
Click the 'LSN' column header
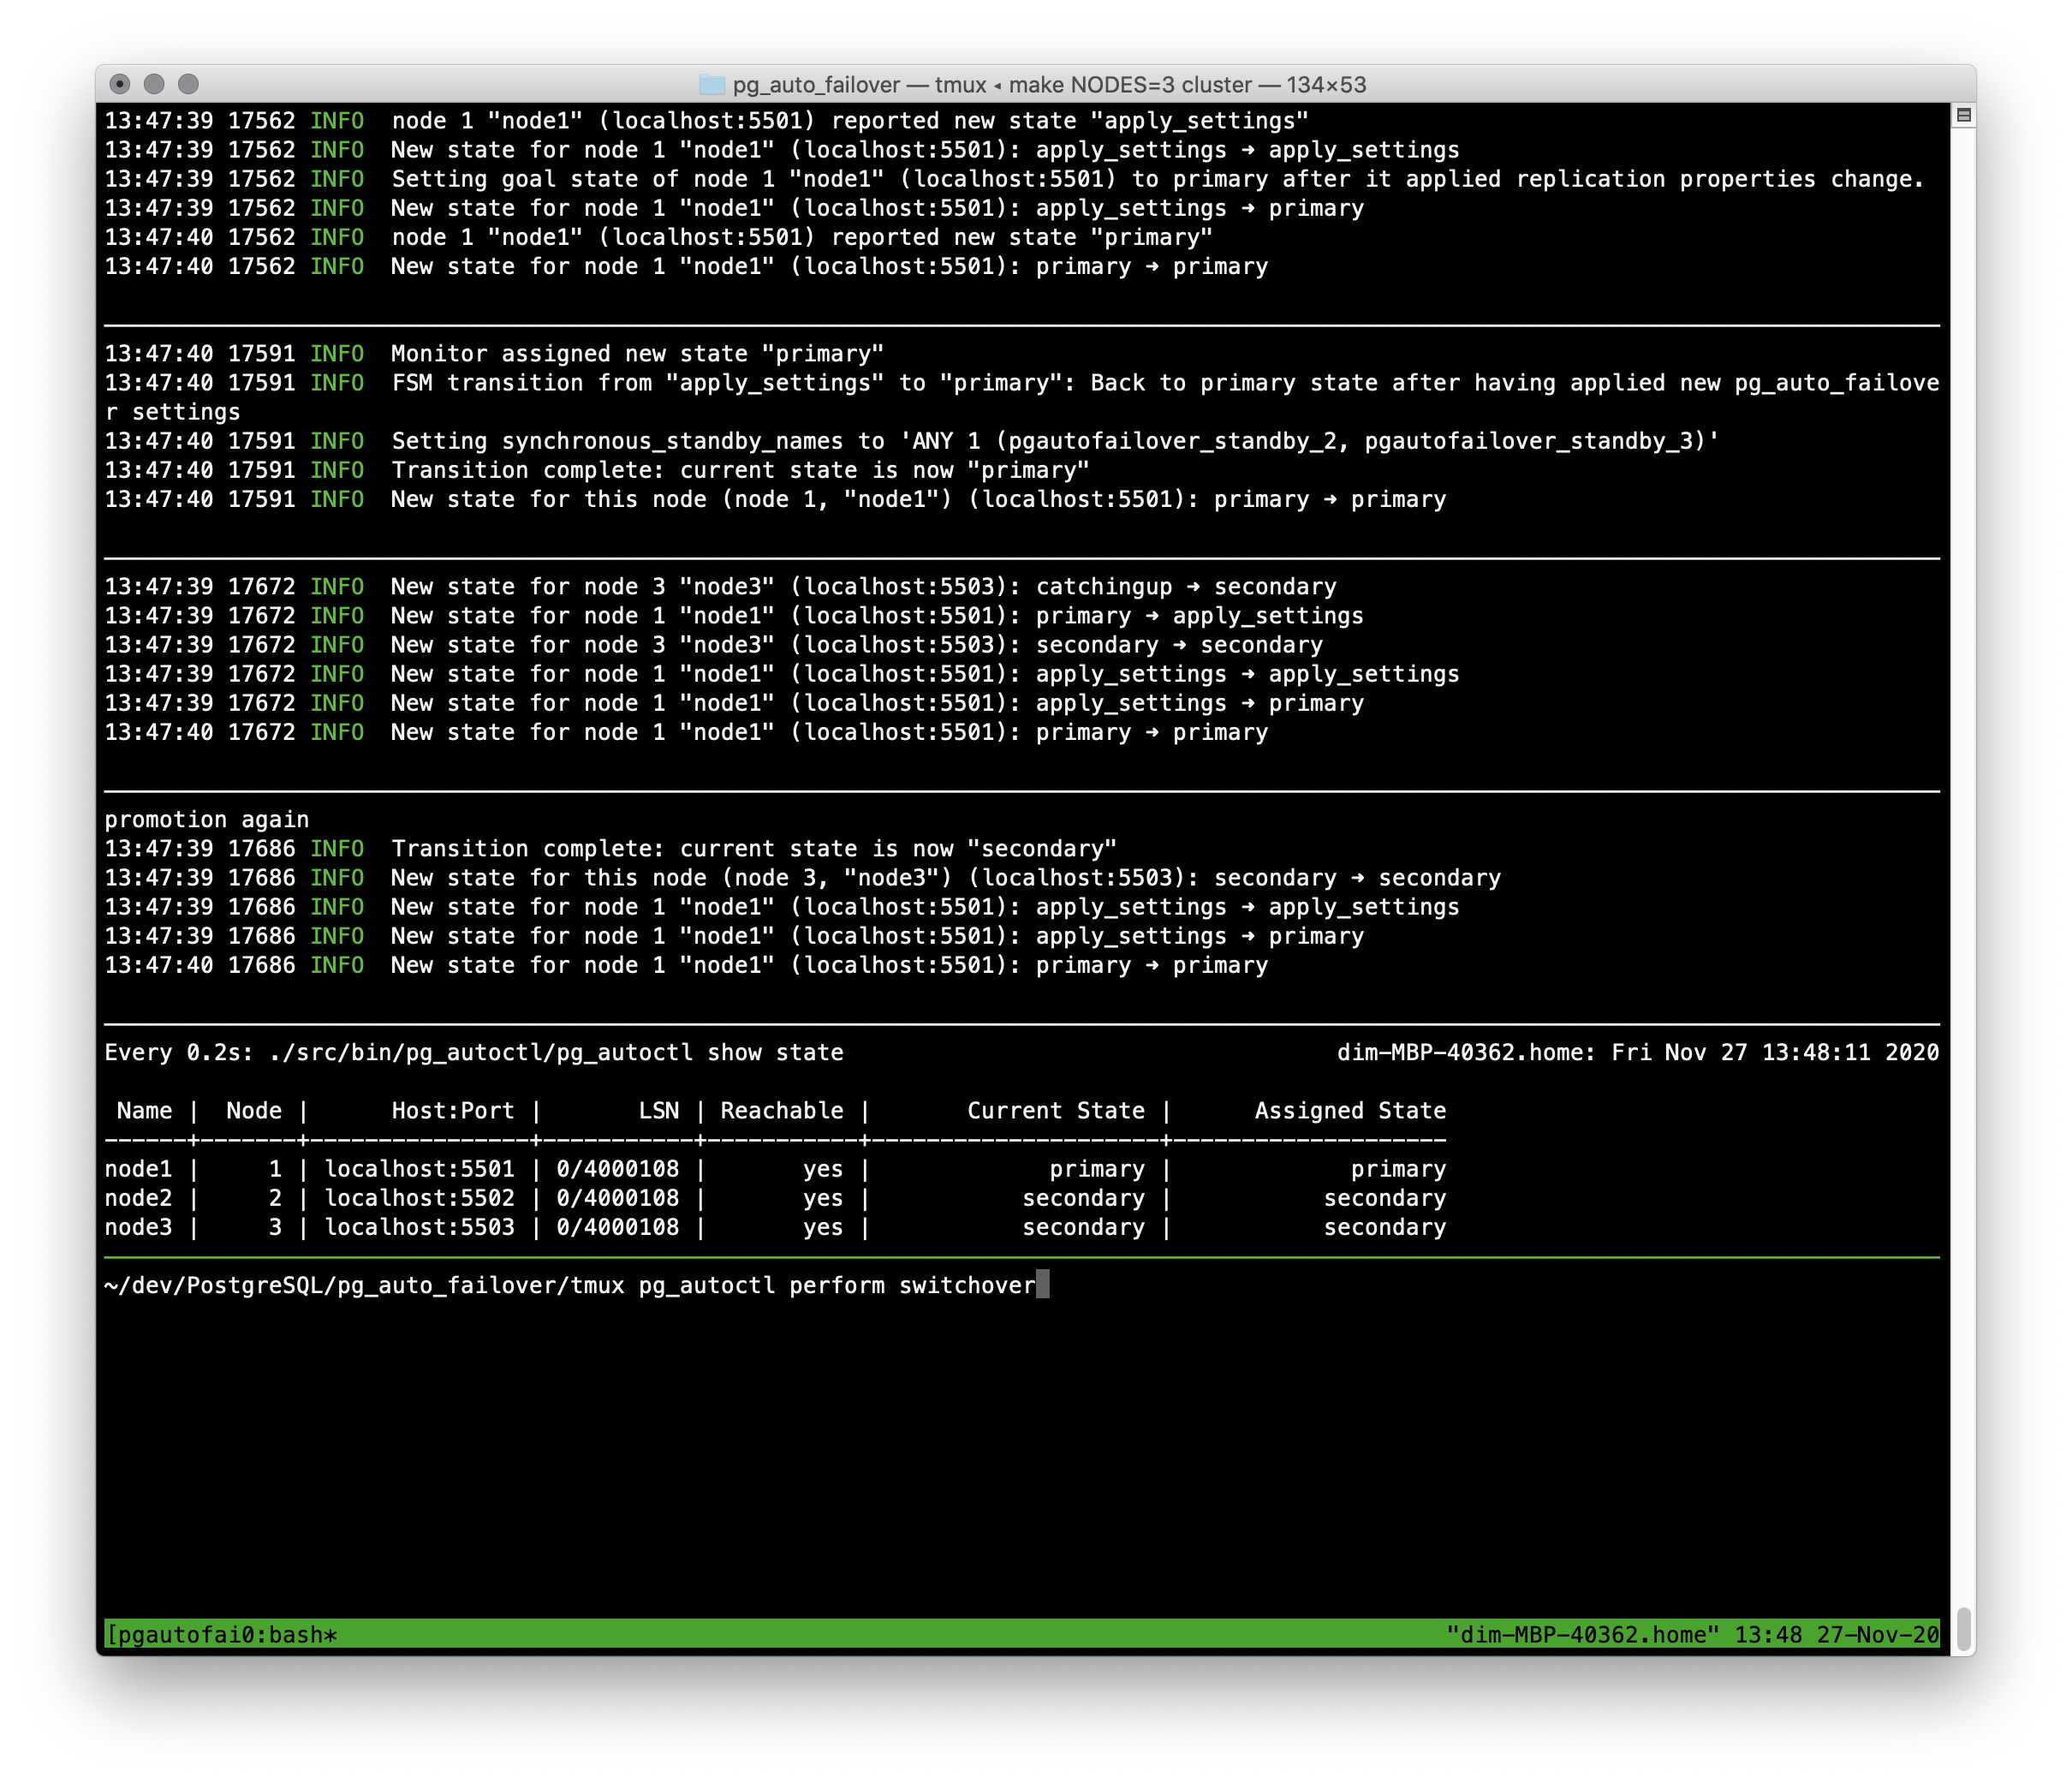(x=659, y=1110)
